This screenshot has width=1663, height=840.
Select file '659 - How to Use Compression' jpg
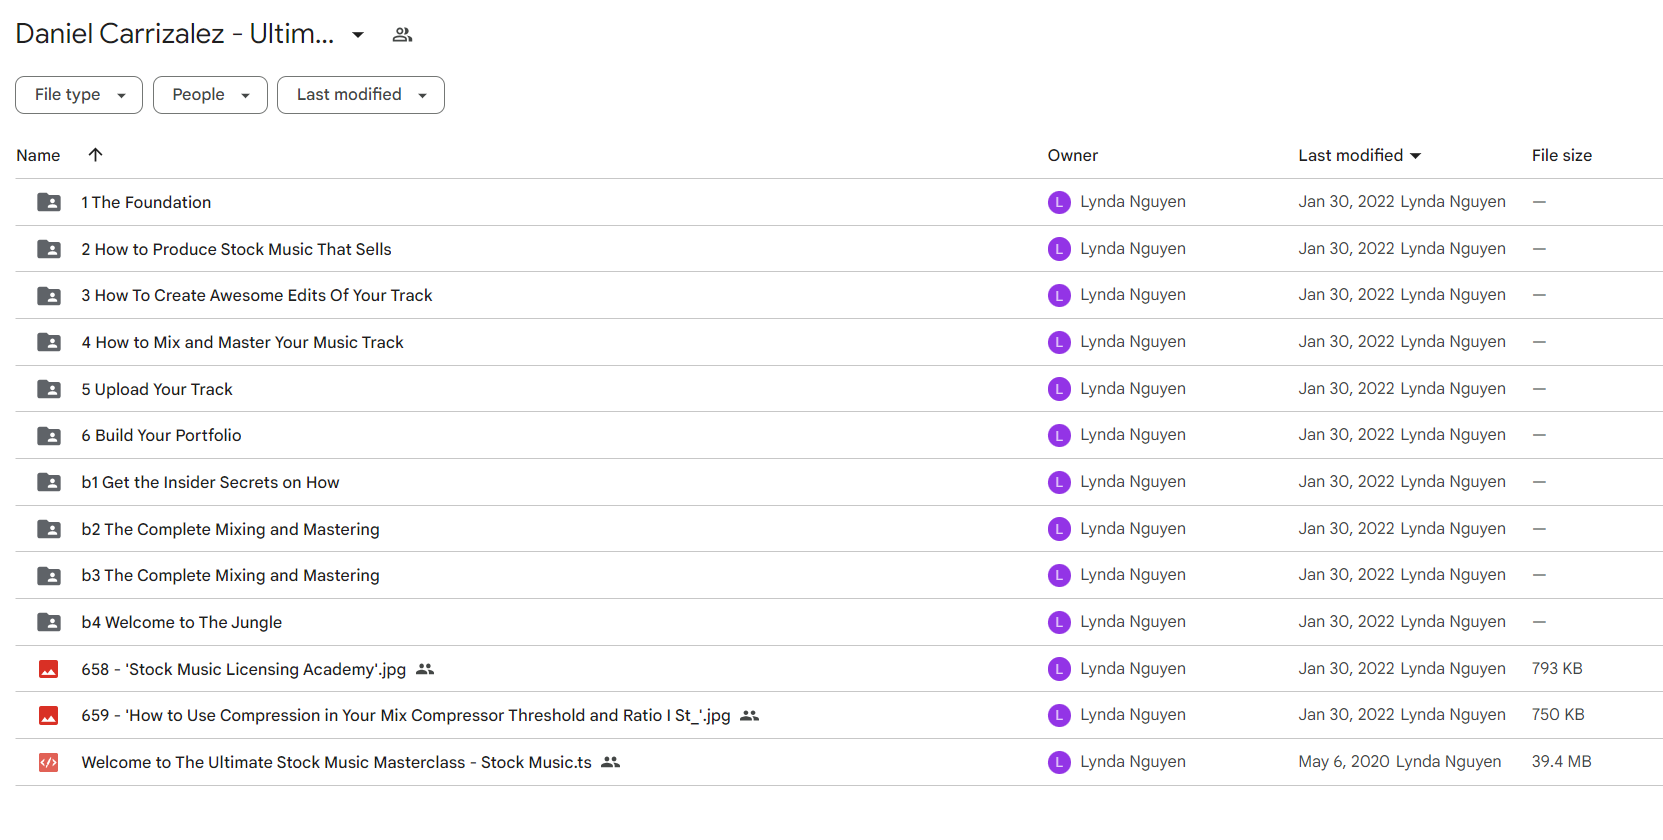[x=406, y=716]
